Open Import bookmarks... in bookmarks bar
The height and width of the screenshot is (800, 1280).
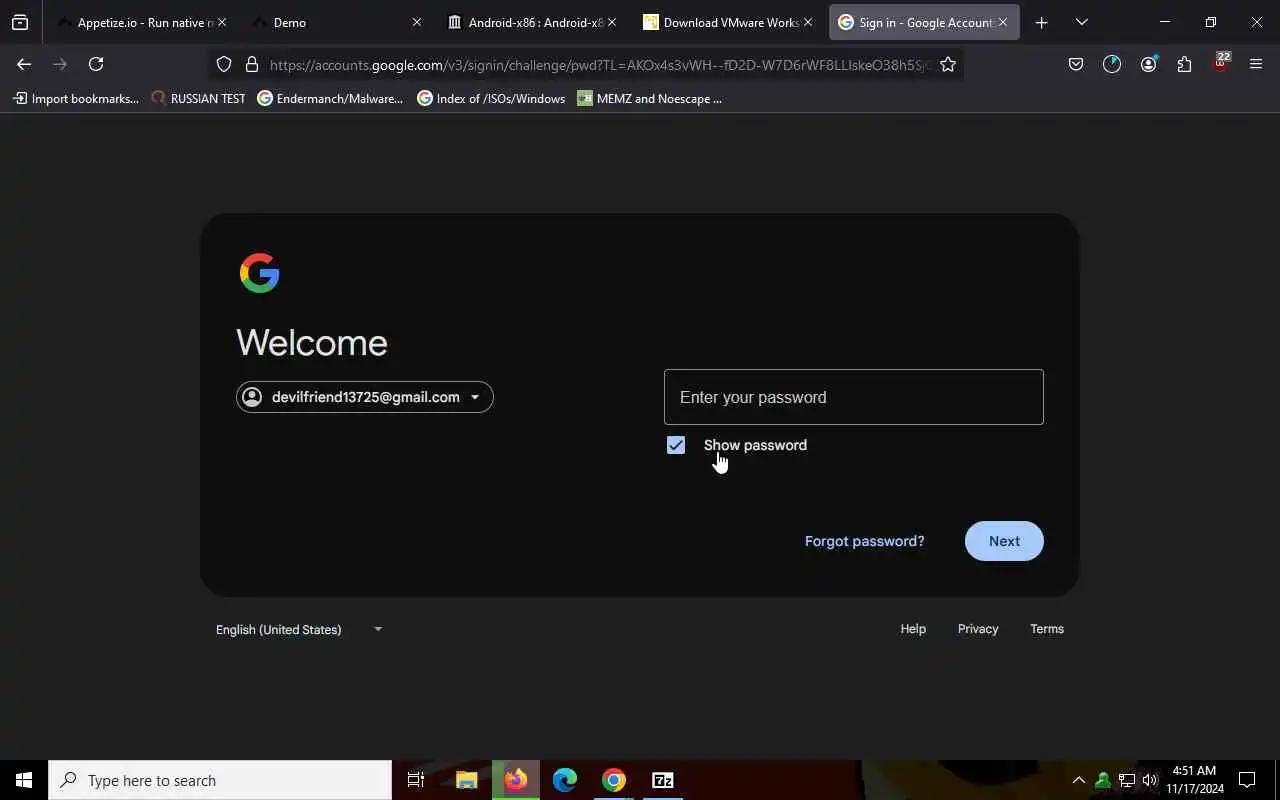[x=75, y=98]
